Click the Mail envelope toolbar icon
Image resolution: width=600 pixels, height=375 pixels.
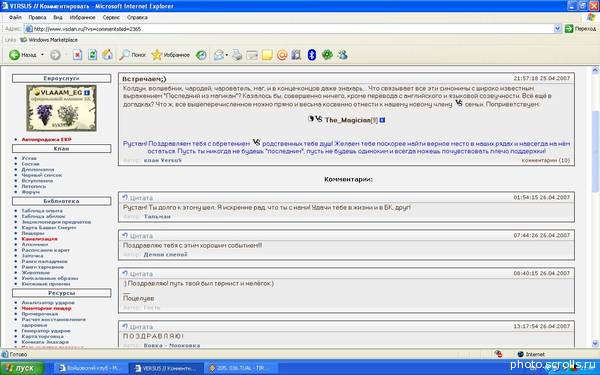[218, 55]
